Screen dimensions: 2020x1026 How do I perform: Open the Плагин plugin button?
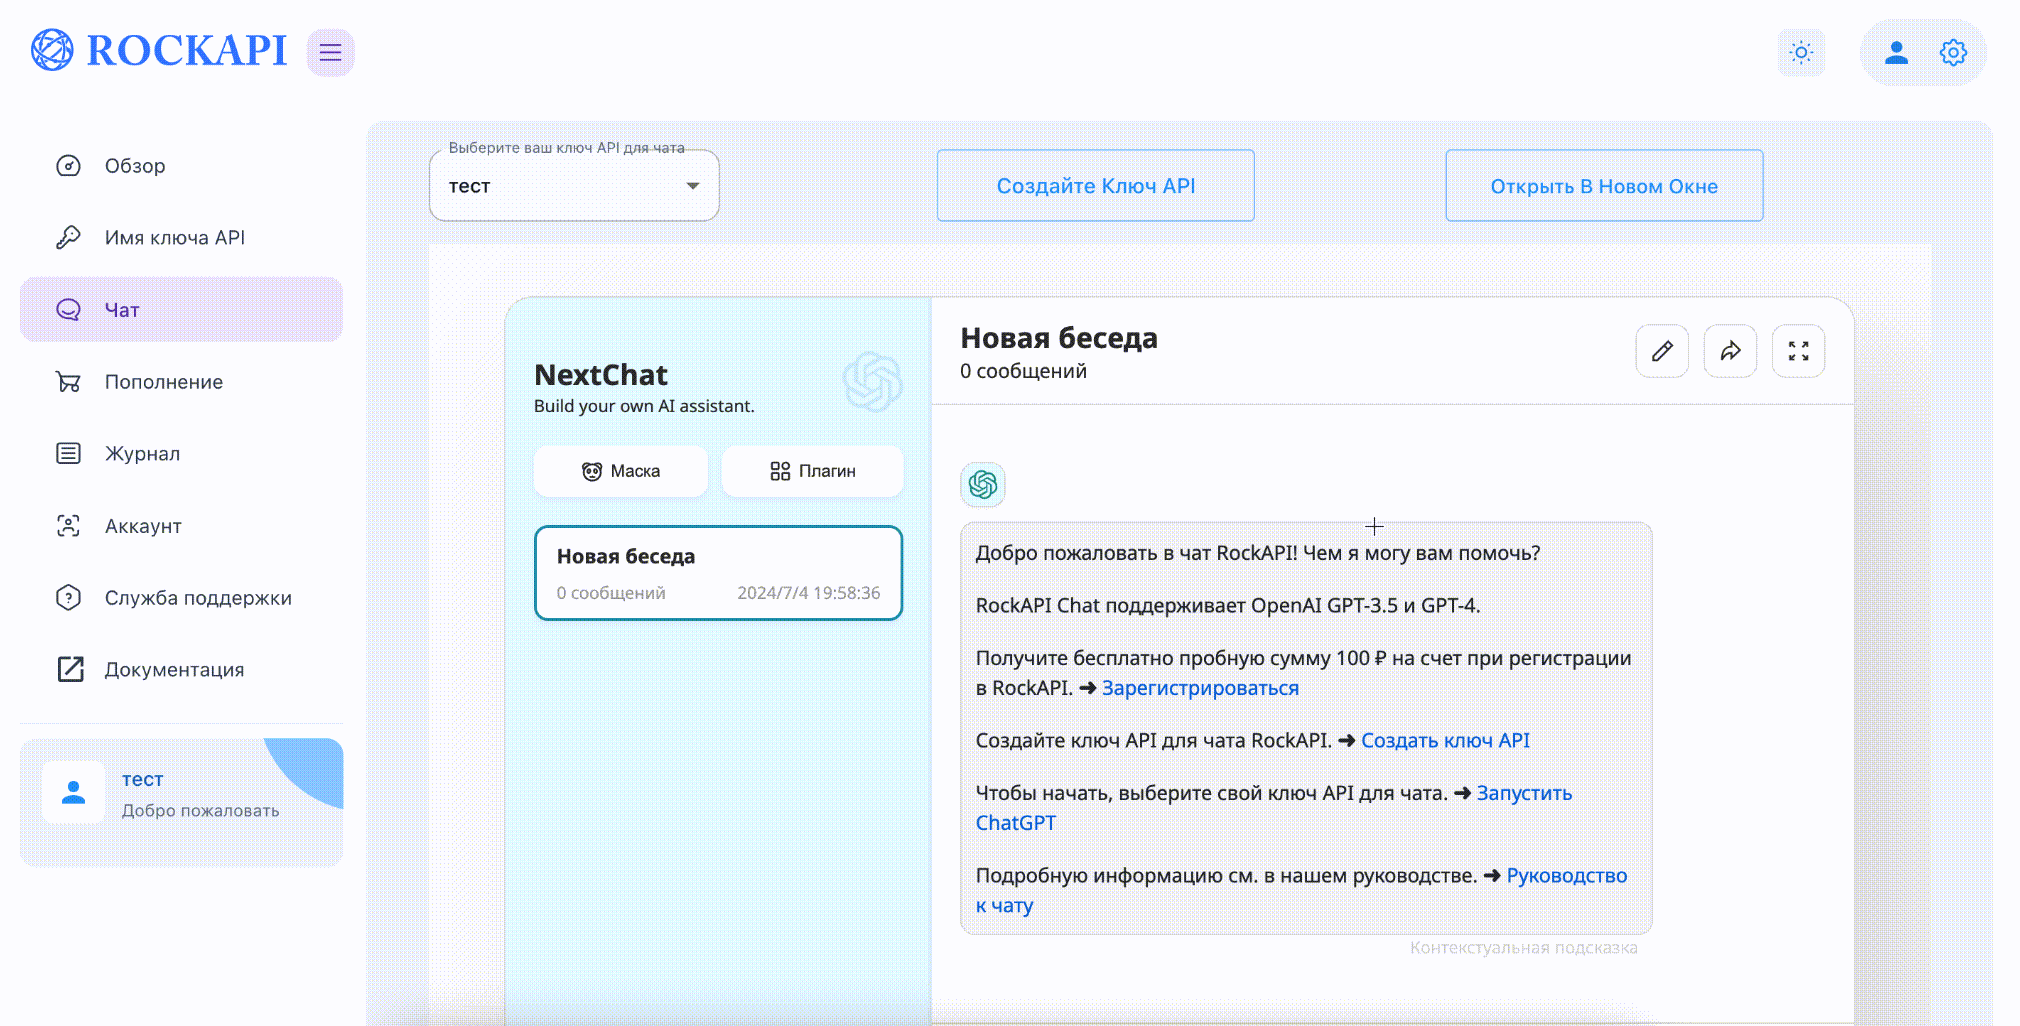813,471
